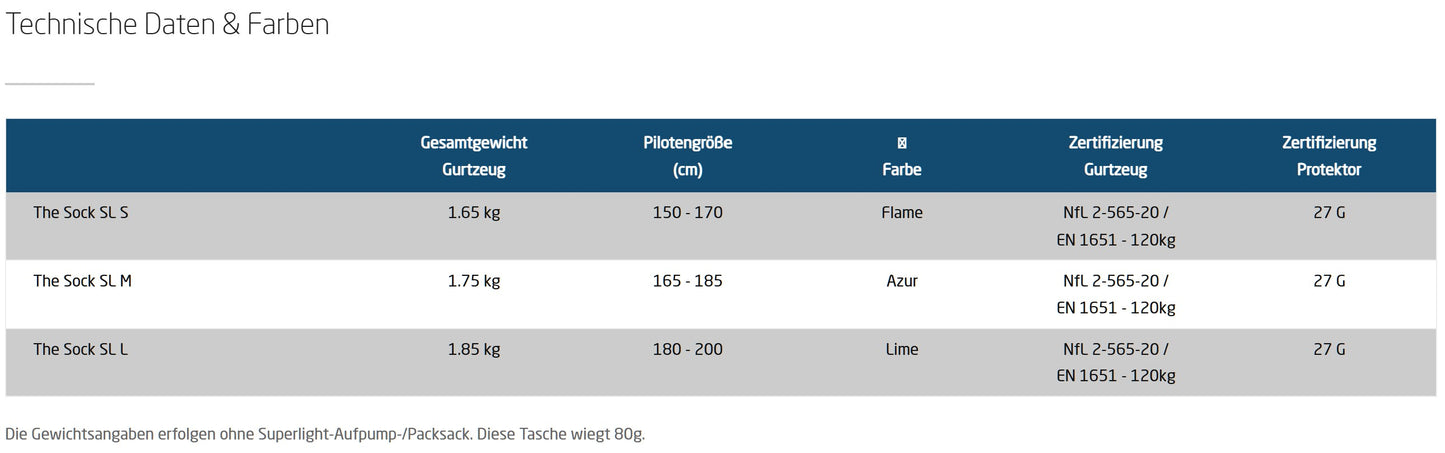Click the Zertifizierung Gurtzeug column header
The height and width of the screenshot is (453, 1445).
click(1115, 156)
